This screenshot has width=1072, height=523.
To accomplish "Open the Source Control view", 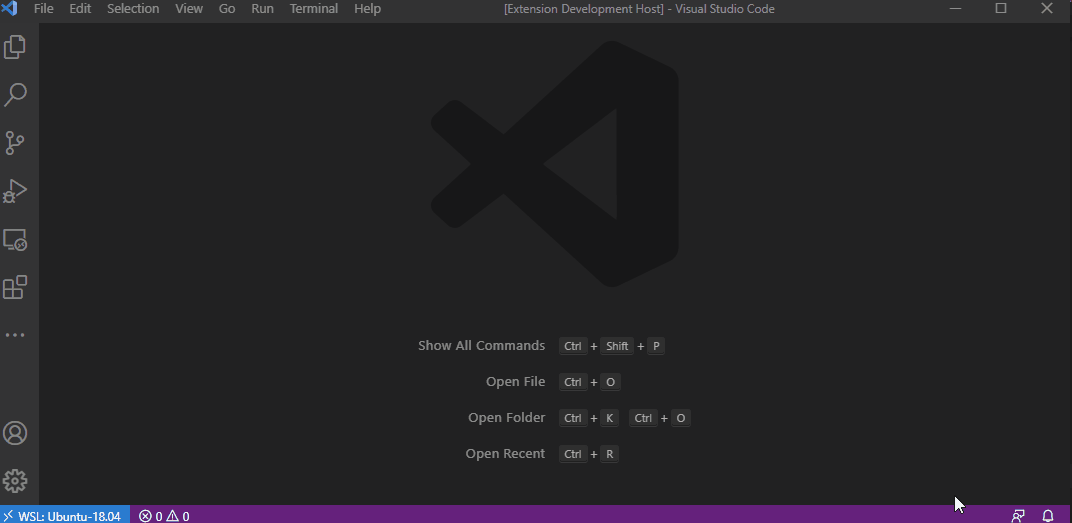I will coord(15,143).
